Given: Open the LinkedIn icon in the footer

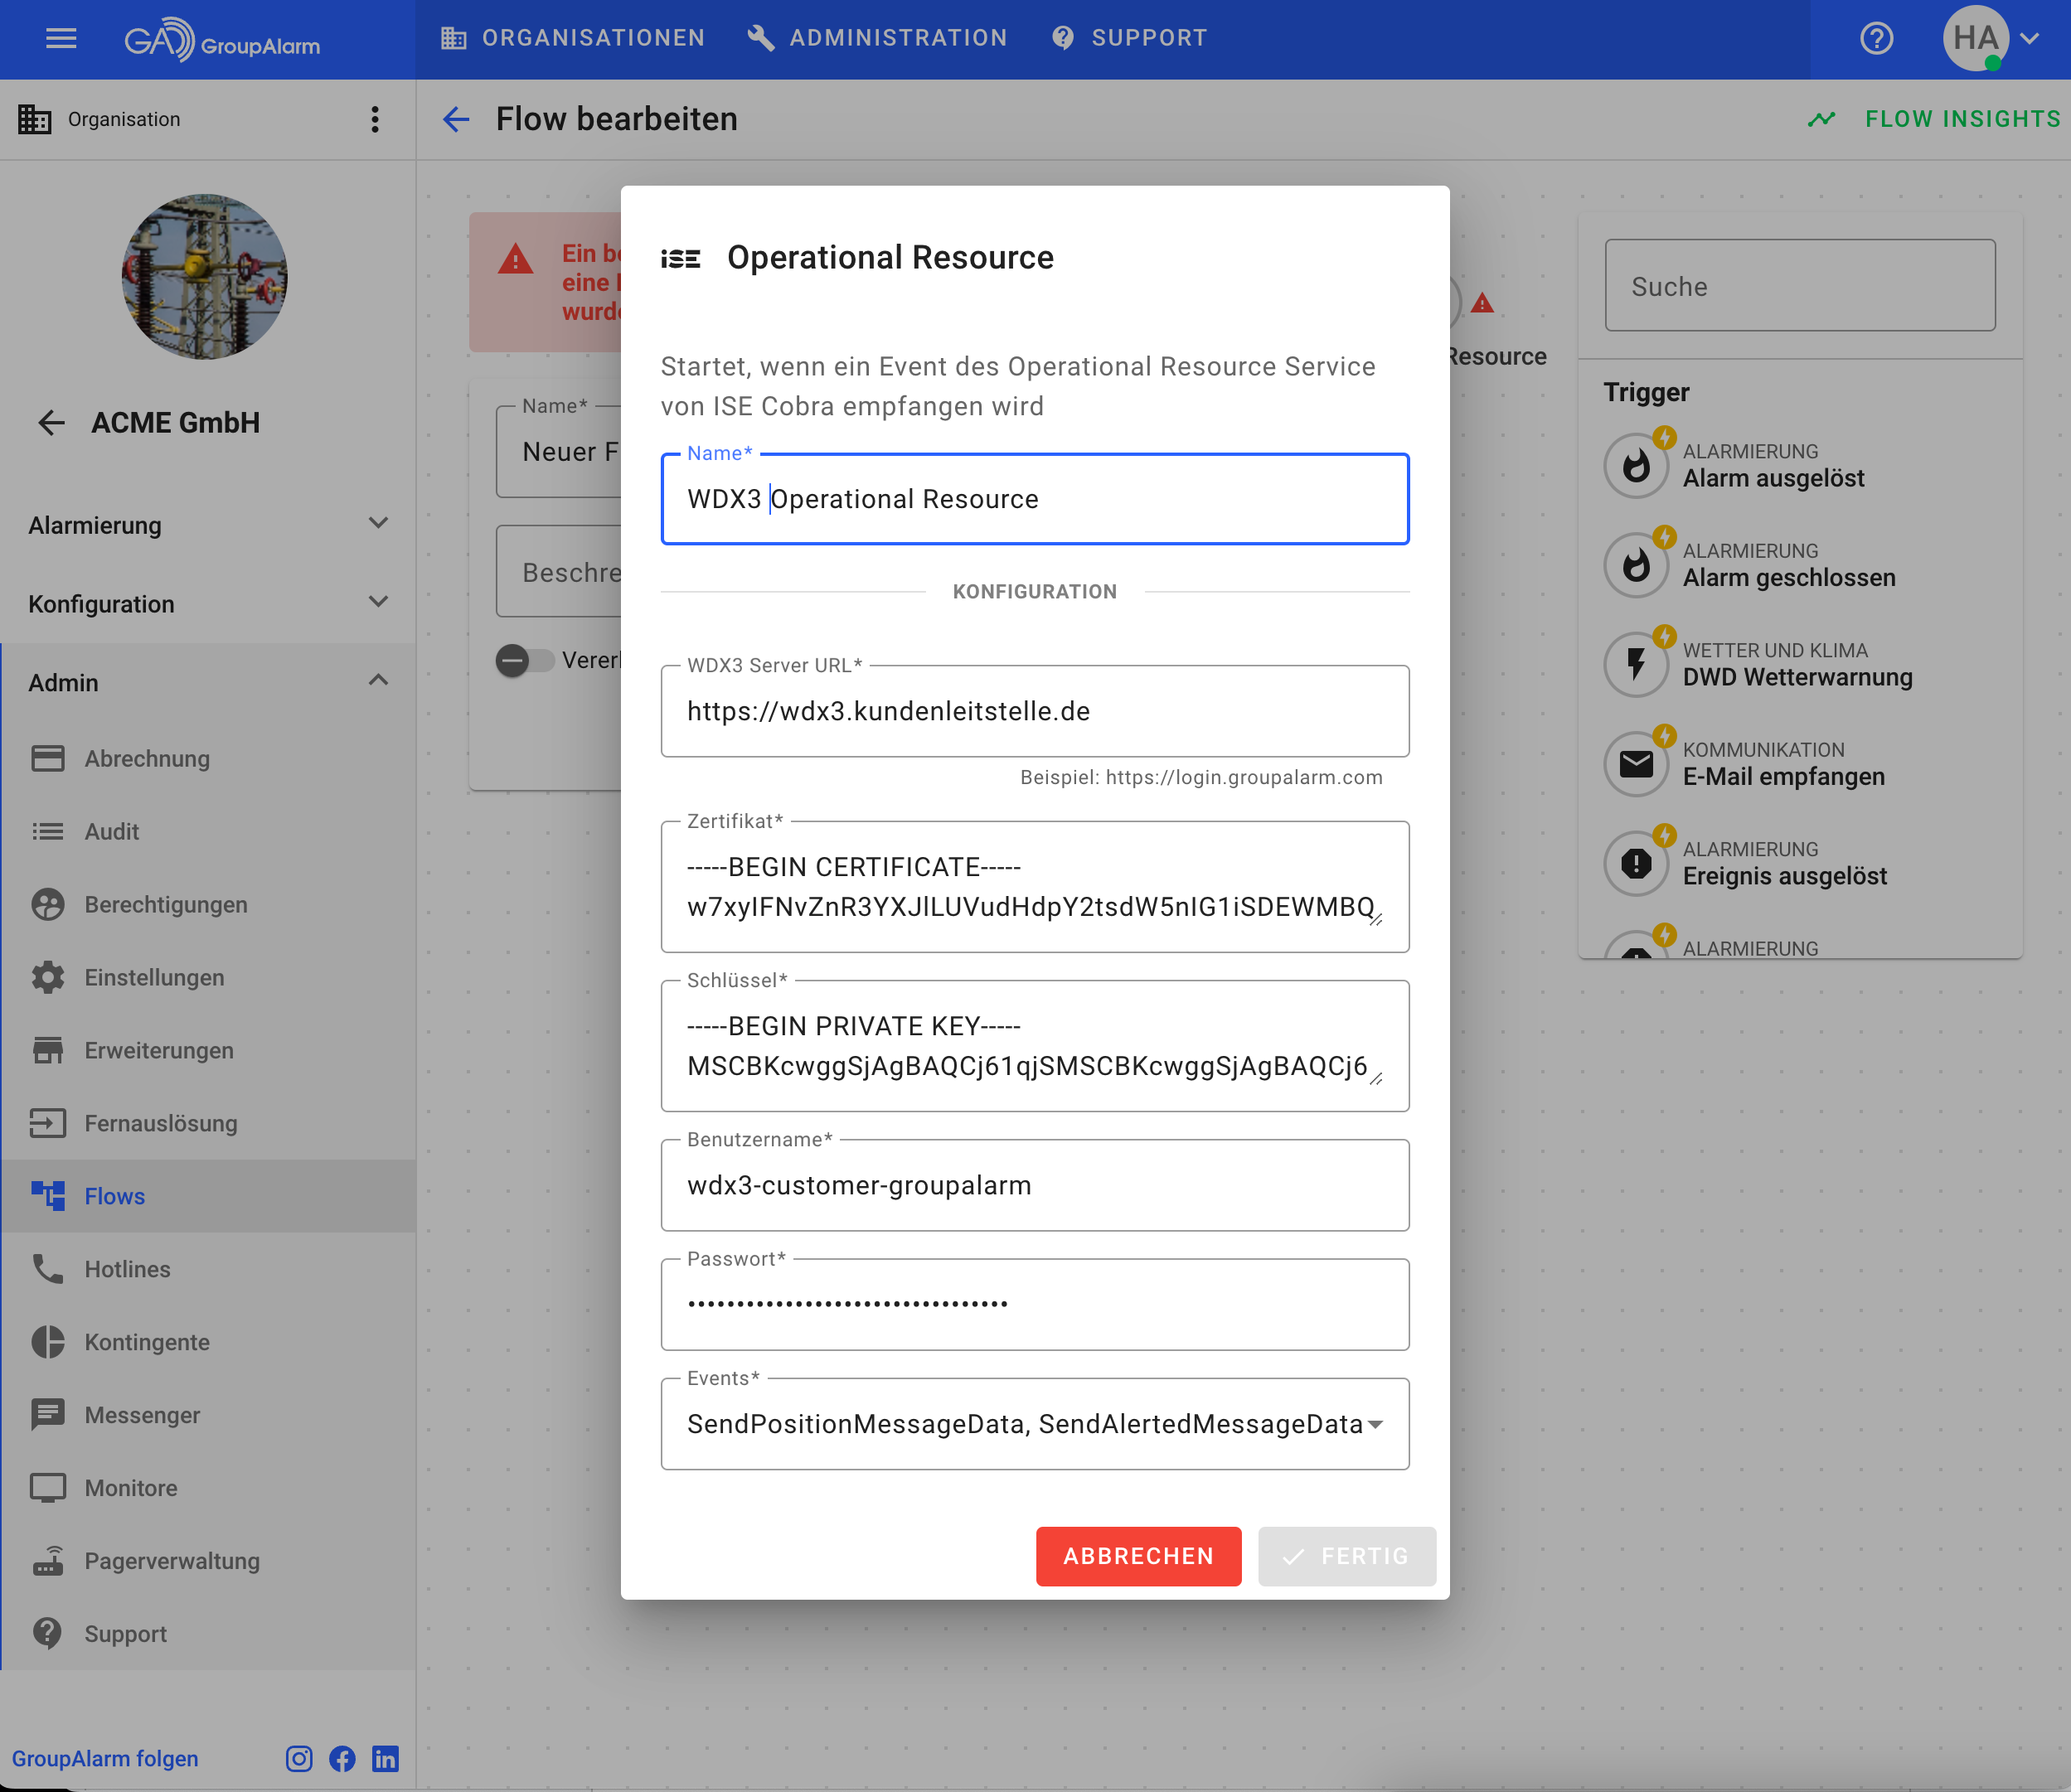Looking at the screenshot, I should point(385,1759).
